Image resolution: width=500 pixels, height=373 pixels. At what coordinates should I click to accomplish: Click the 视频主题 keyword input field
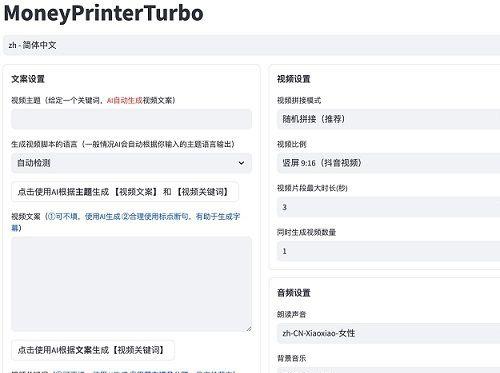point(131,119)
